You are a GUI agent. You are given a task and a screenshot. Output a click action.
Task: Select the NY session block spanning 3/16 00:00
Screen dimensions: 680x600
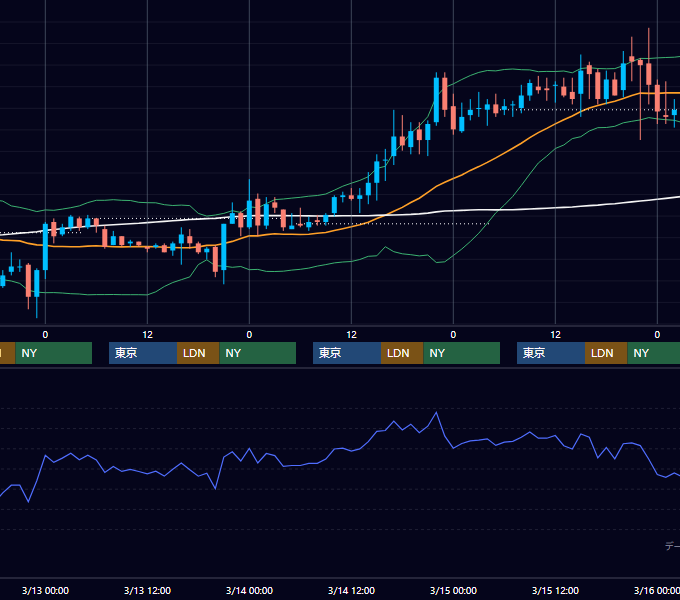(x=654, y=353)
